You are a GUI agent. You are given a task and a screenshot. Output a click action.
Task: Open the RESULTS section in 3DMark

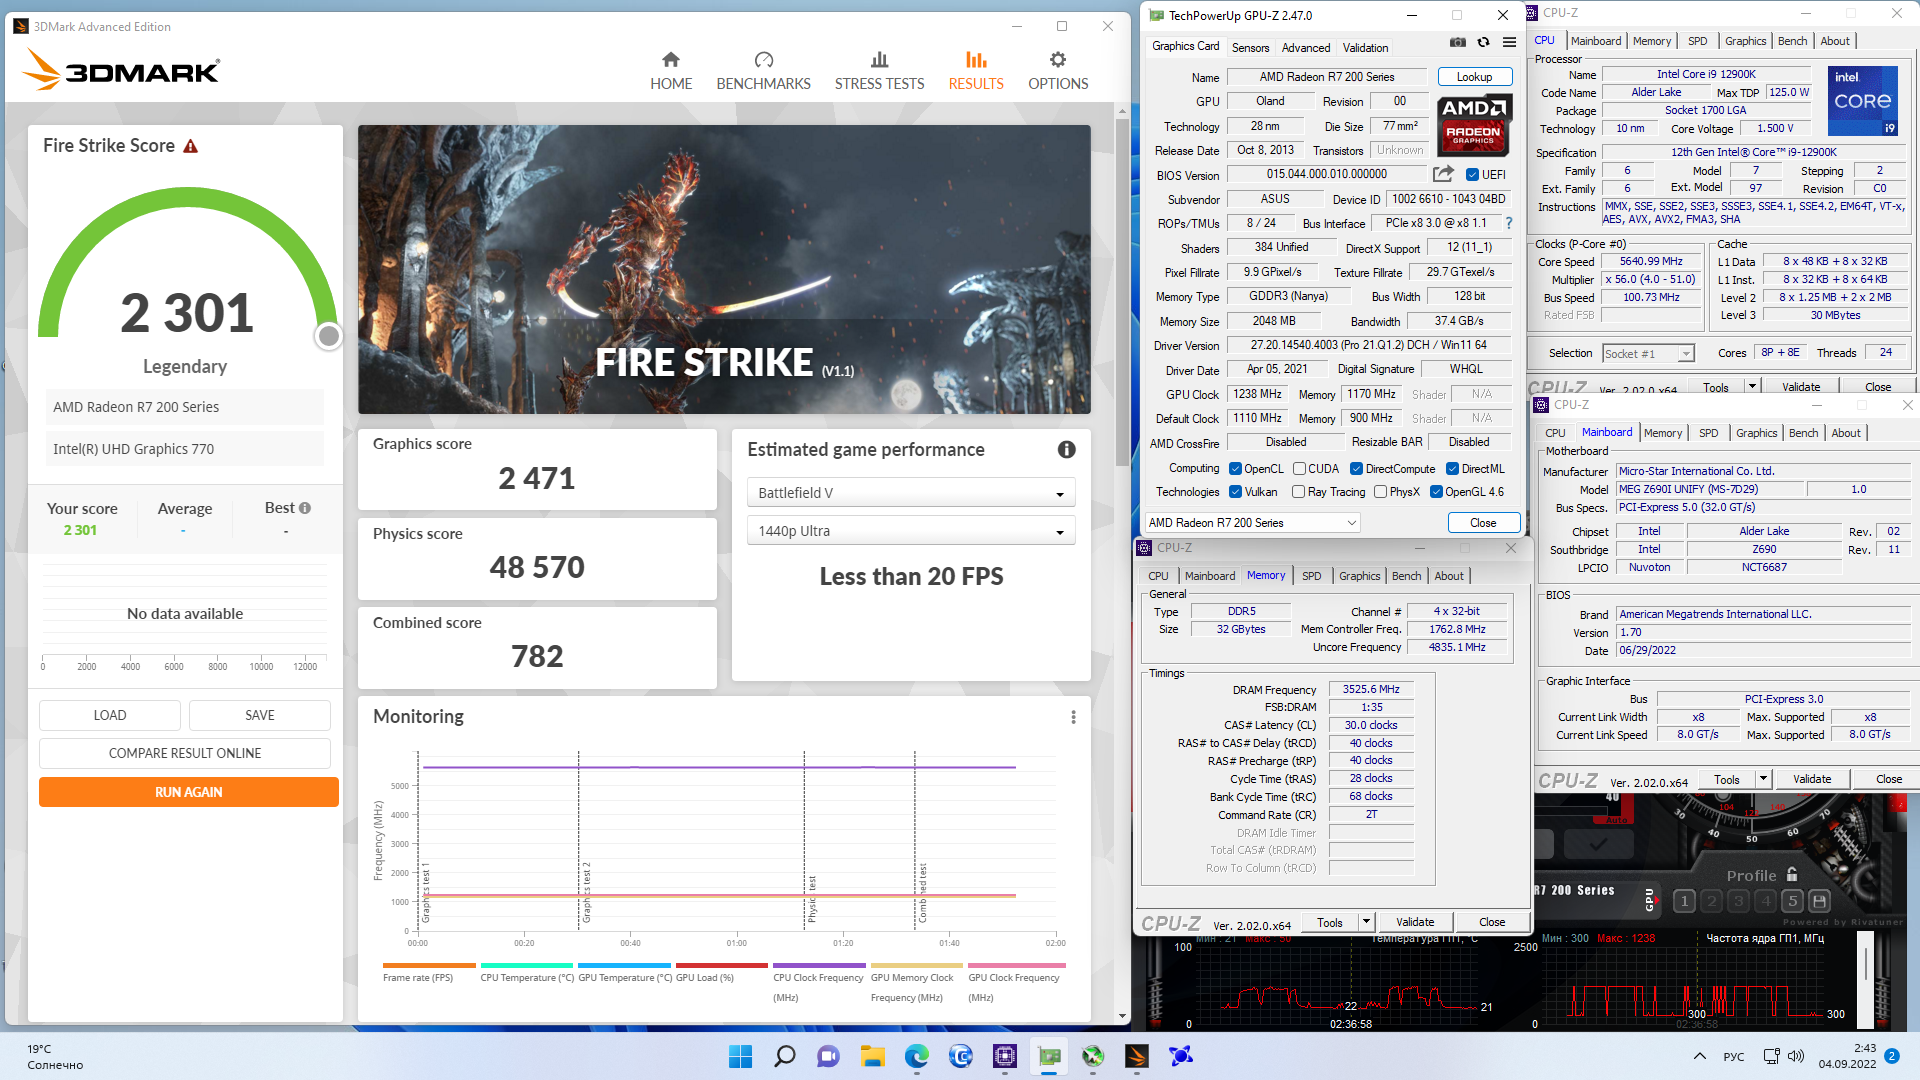[976, 71]
